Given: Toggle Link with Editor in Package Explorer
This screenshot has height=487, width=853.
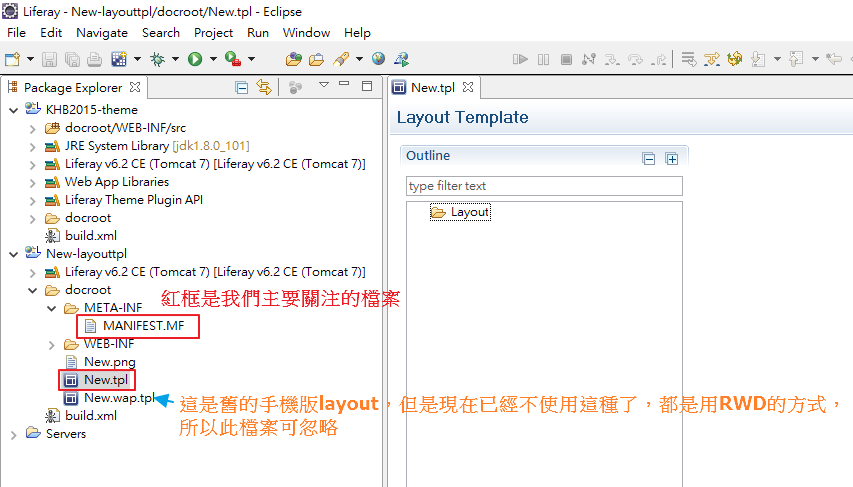Looking at the screenshot, I should (264, 87).
